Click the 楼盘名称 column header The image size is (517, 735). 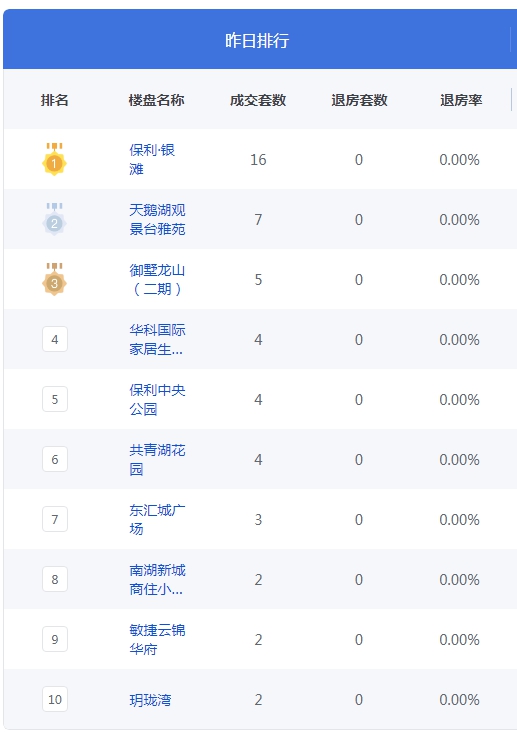(x=157, y=100)
